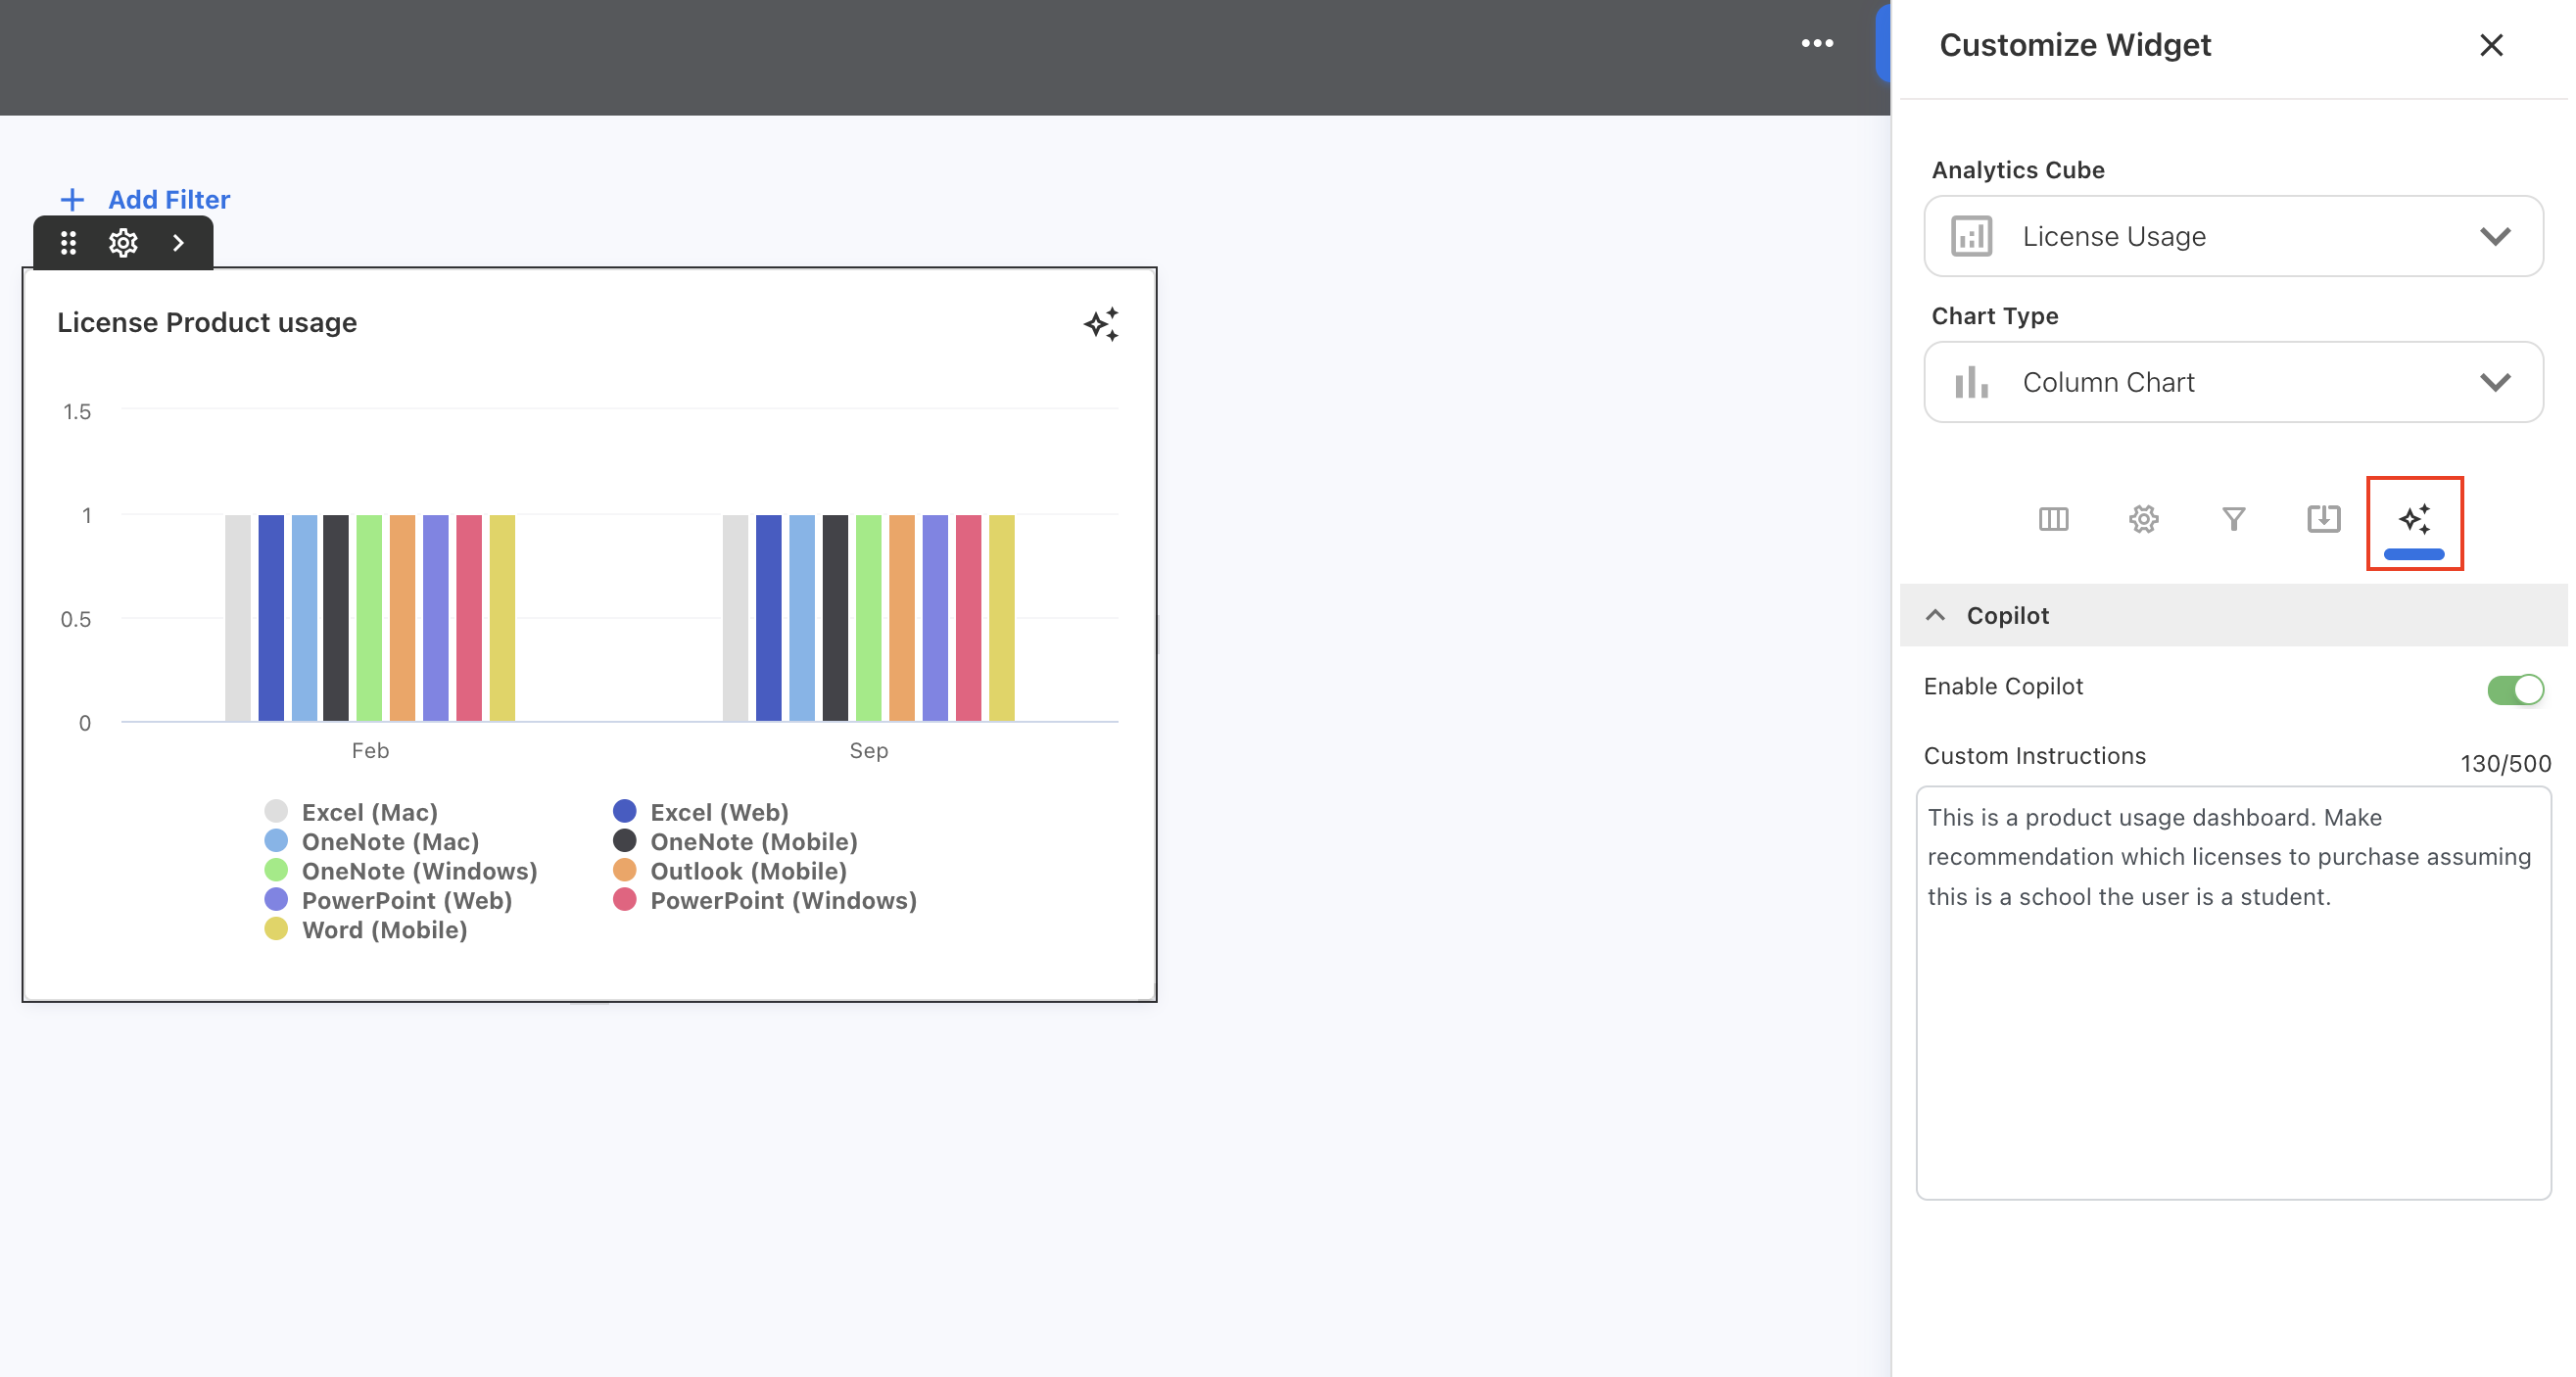Collapse the Copilot section
This screenshot has height=1377, width=2576.
[x=1936, y=615]
